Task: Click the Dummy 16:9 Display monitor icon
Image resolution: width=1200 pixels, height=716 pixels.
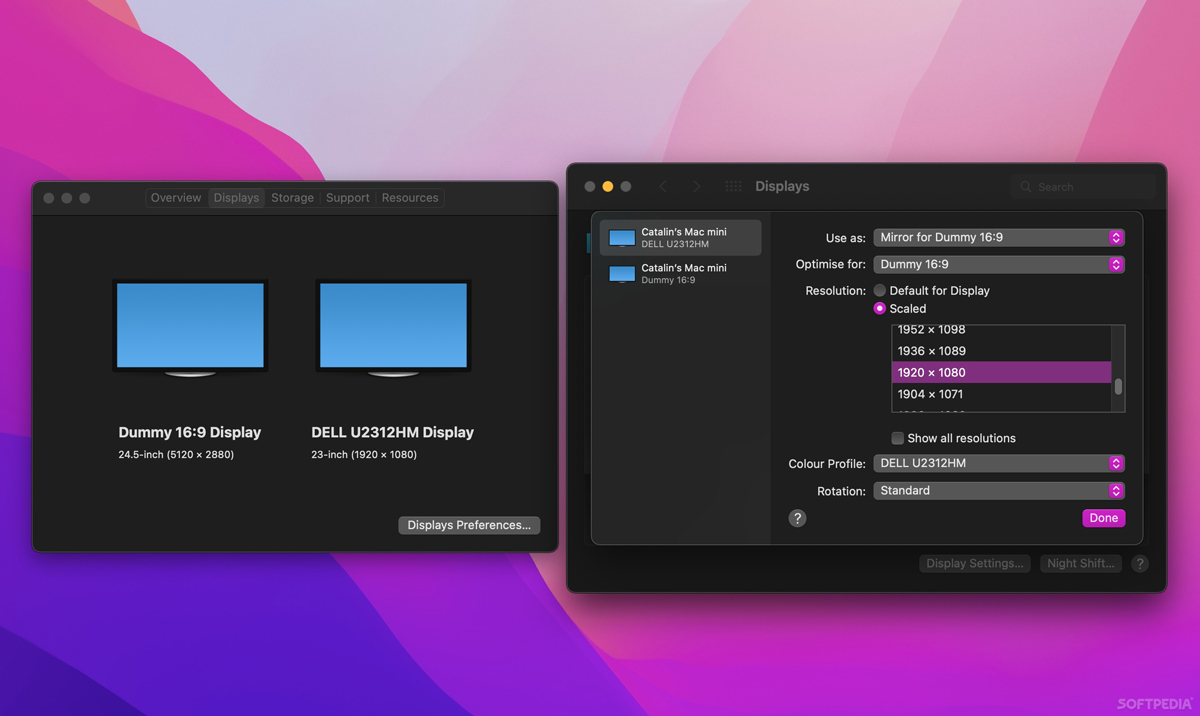Action: pyautogui.click(x=190, y=327)
